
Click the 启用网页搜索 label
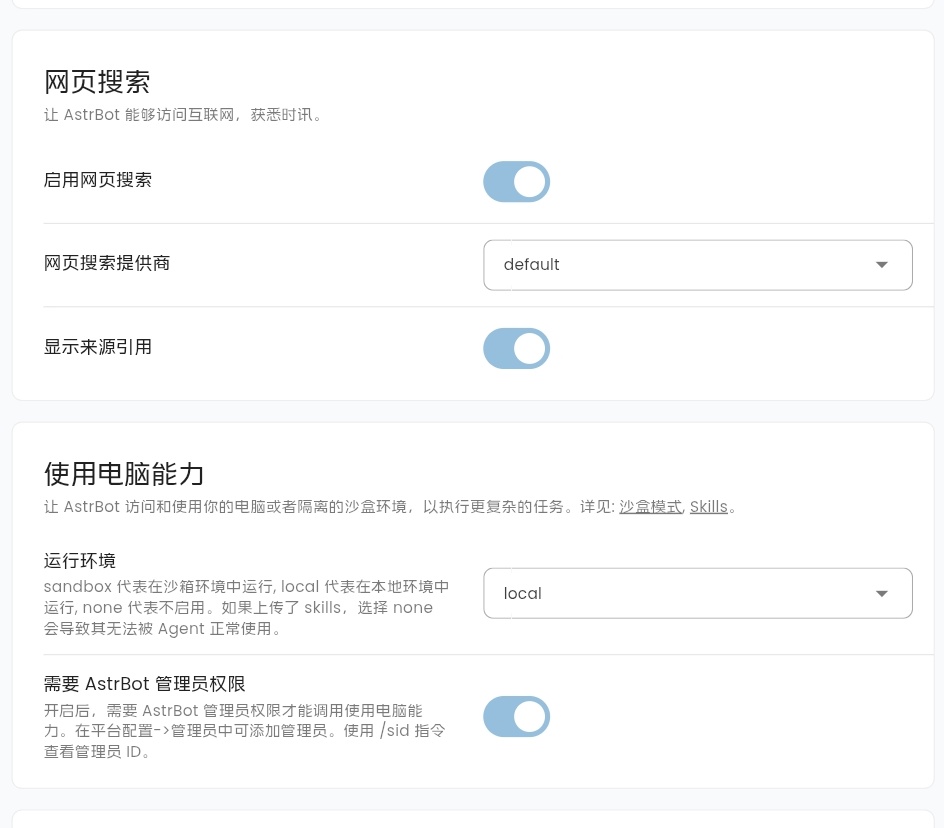[98, 180]
